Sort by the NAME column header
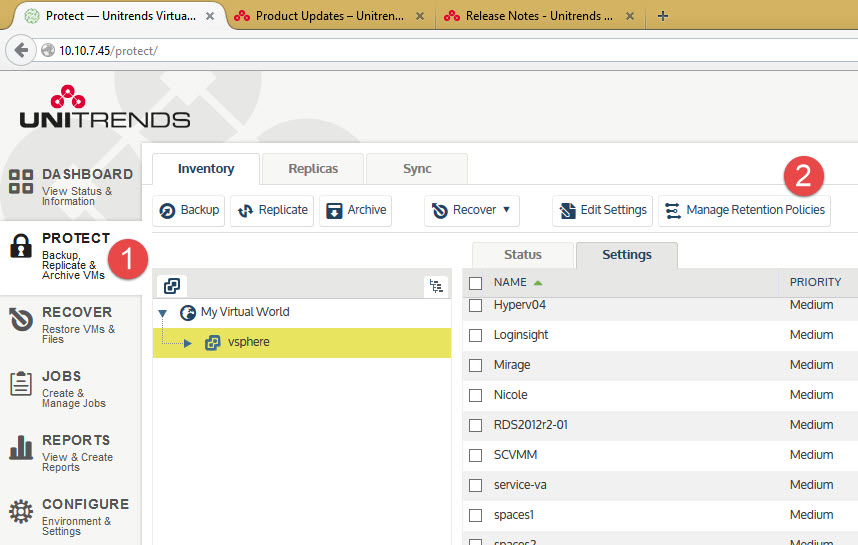The image size is (858, 545). click(x=510, y=282)
